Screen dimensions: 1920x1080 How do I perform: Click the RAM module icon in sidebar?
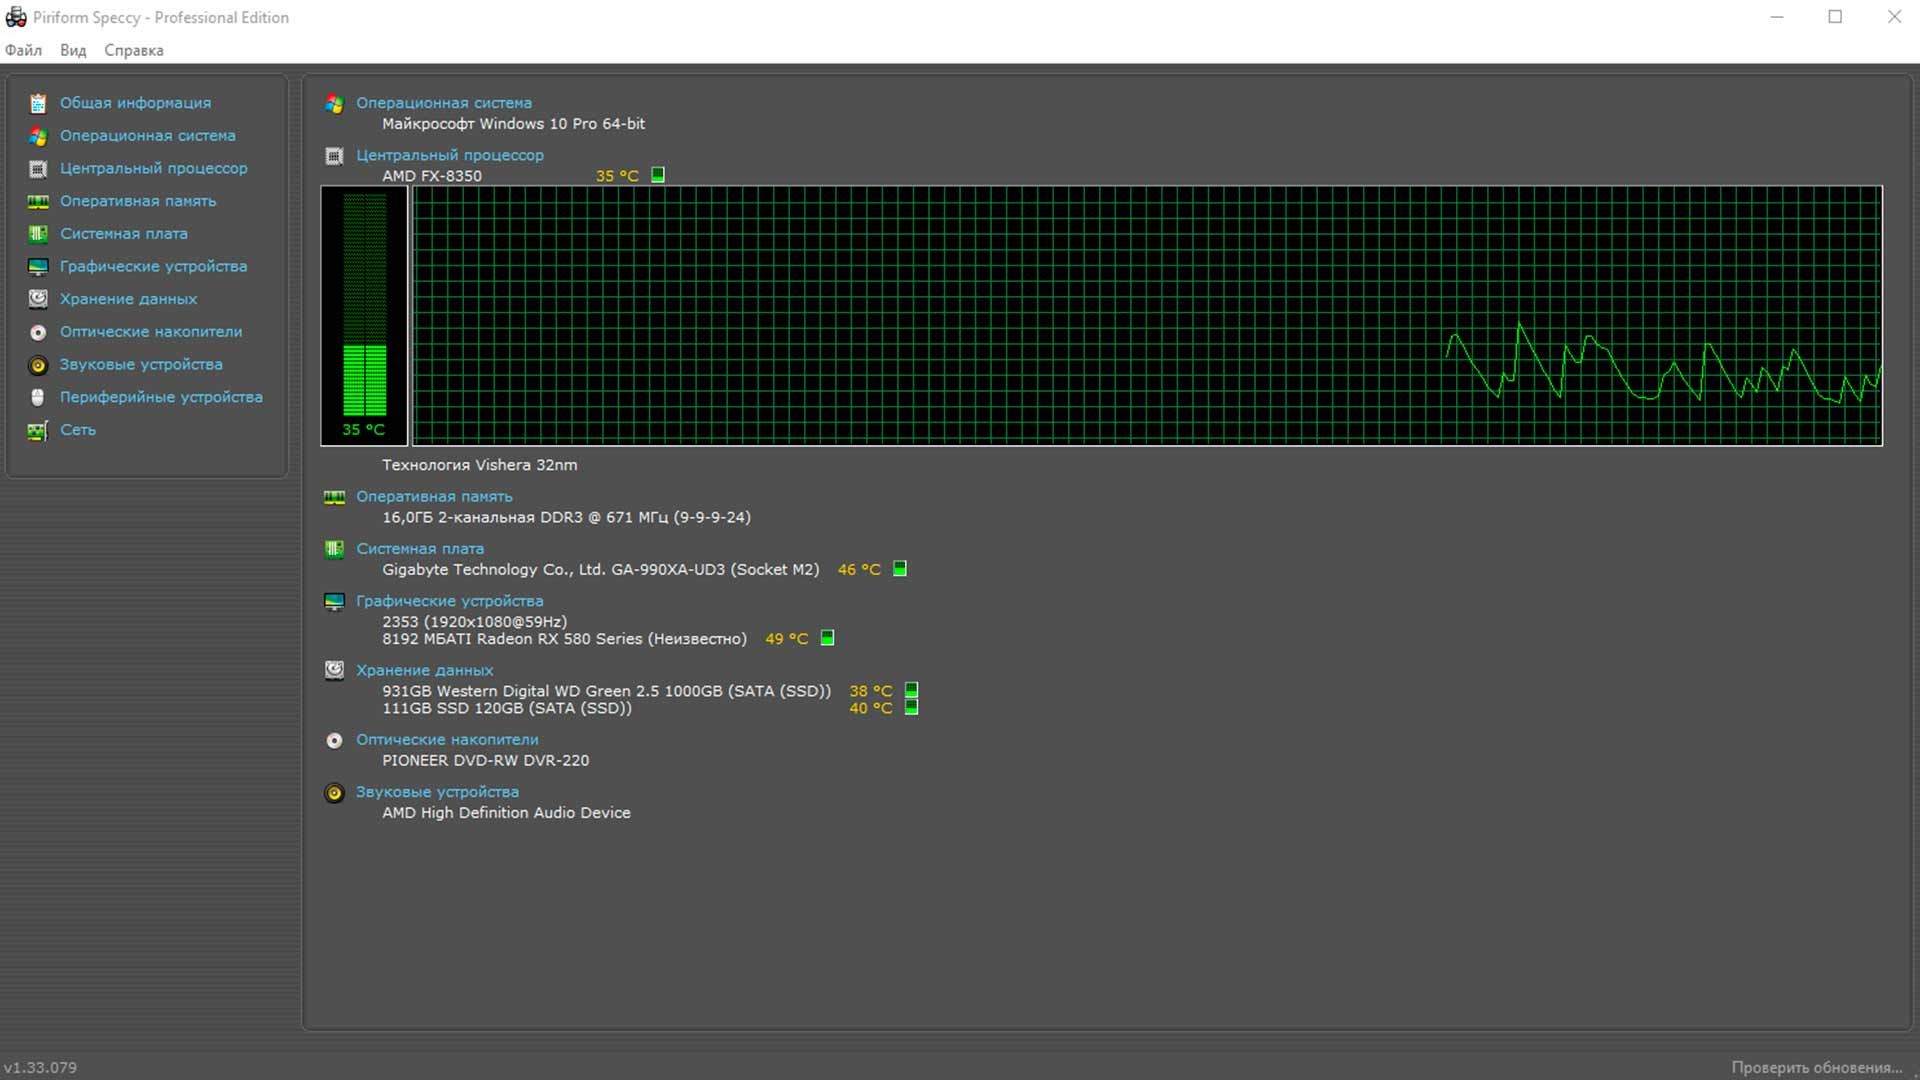coord(38,202)
